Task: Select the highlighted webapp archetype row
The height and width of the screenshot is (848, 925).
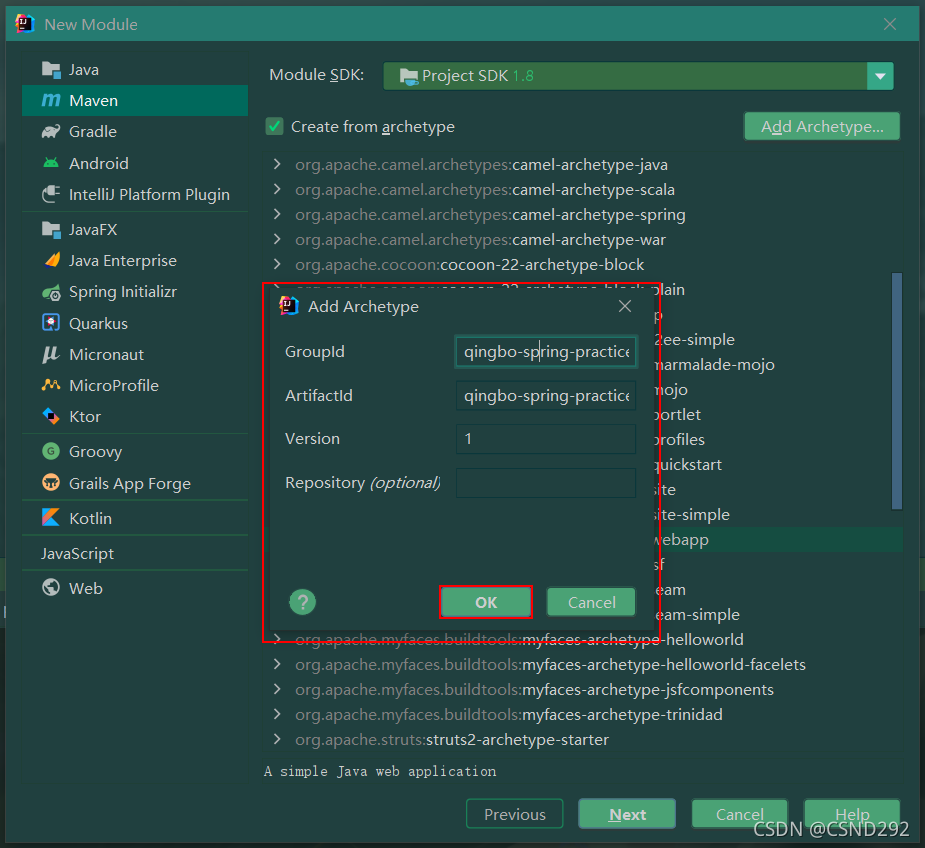Action: [x=779, y=539]
